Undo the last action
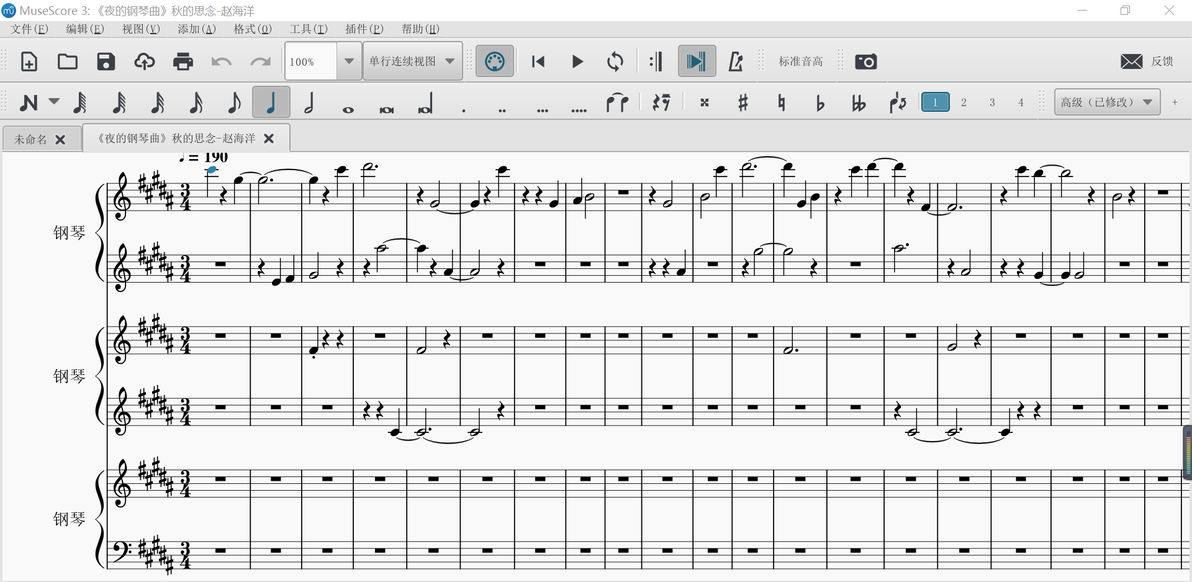Image resolution: width=1192 pixels, height=582 pixels. tap(221, 62)
